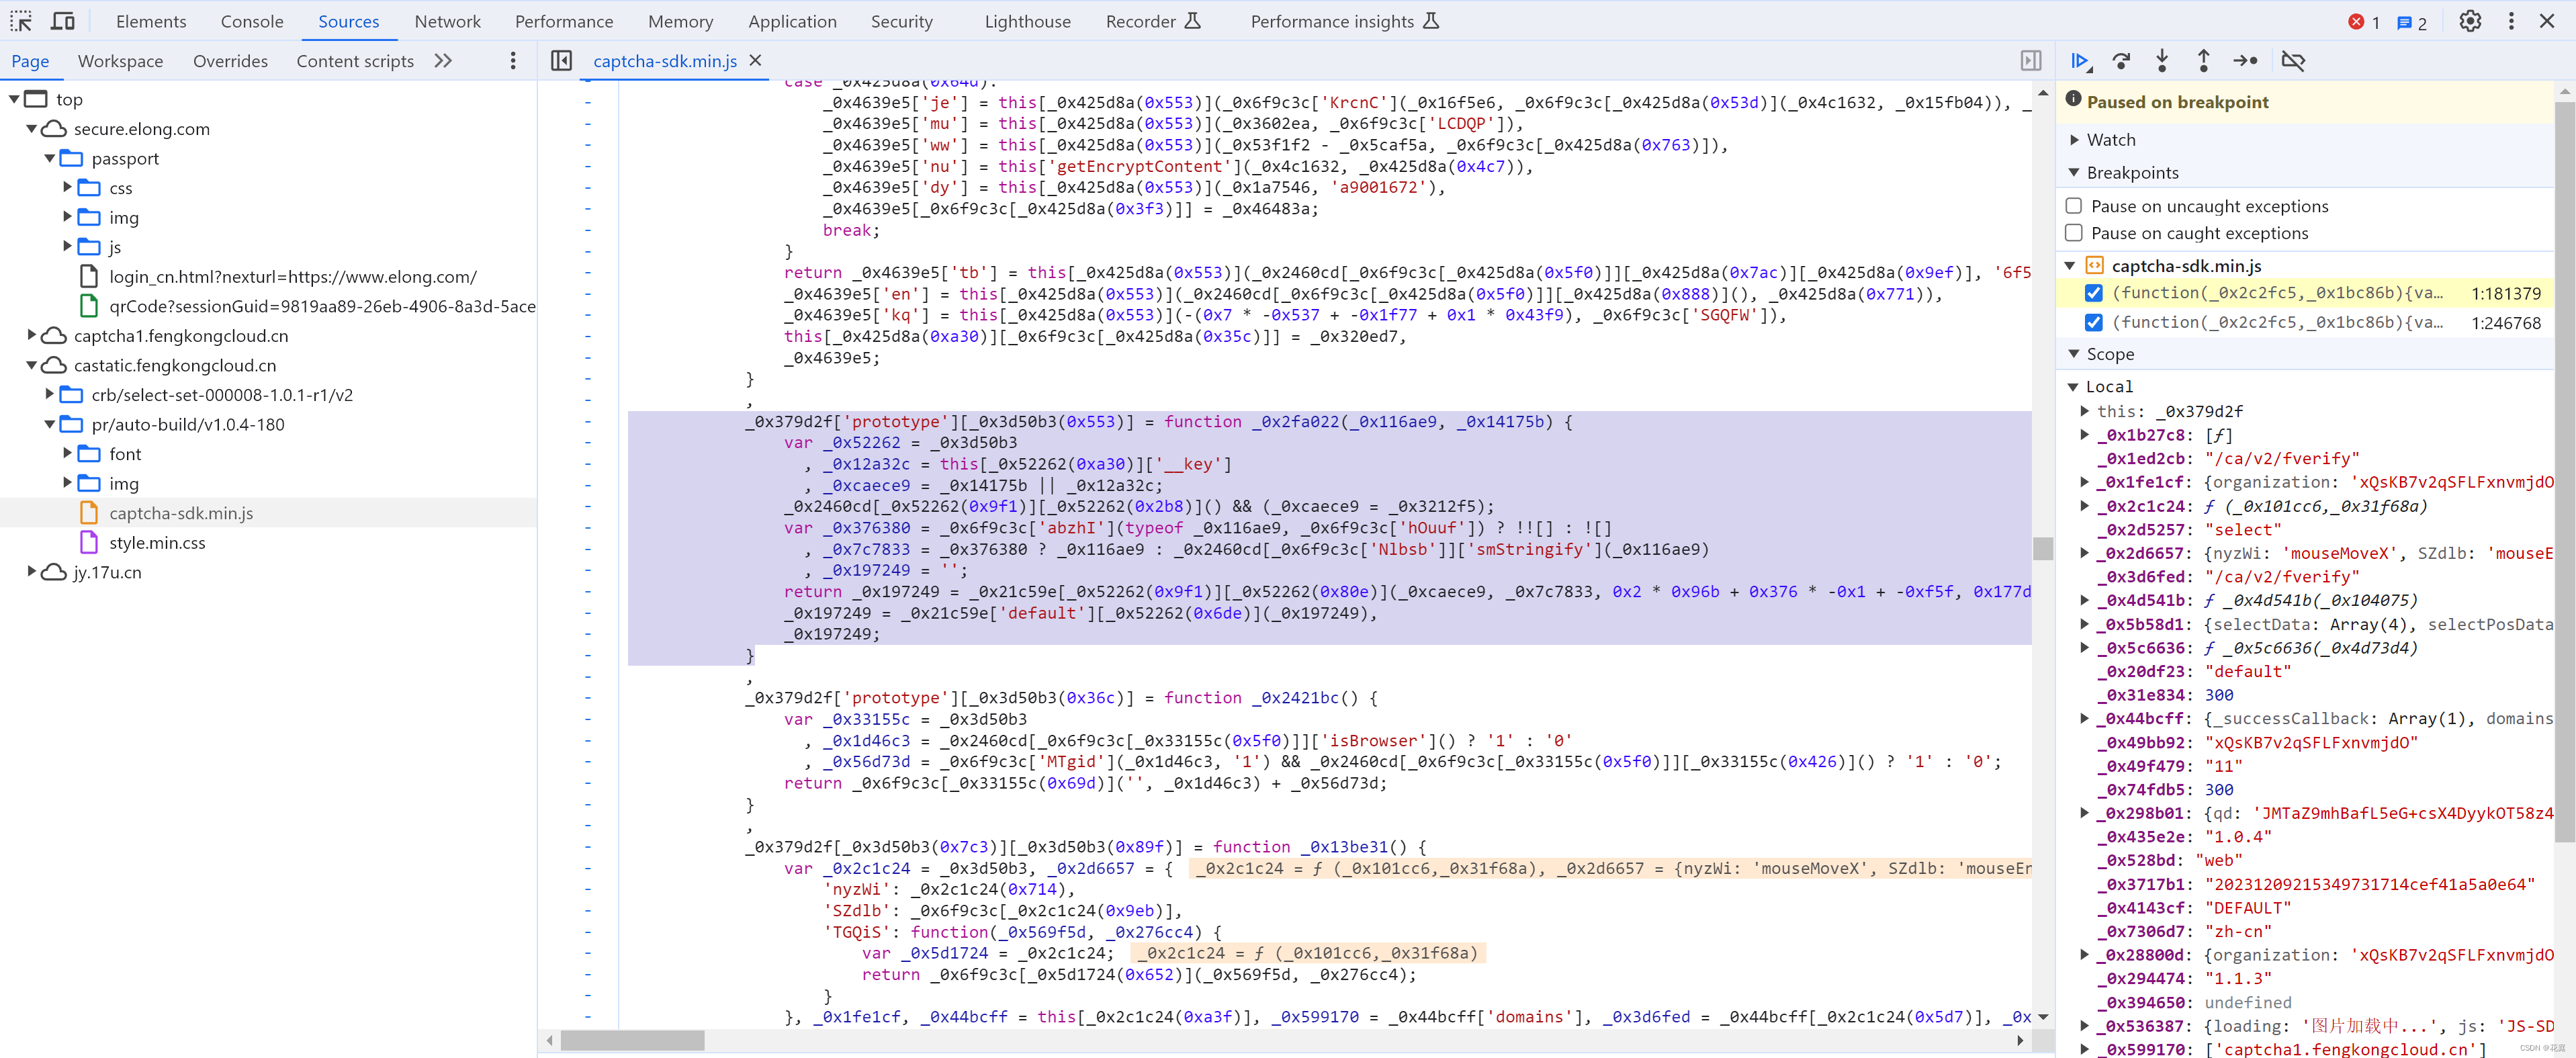Open the navigator pane three-dot menu
The width and height of the screenshot is (2576, 1058).
coord(513,61)
